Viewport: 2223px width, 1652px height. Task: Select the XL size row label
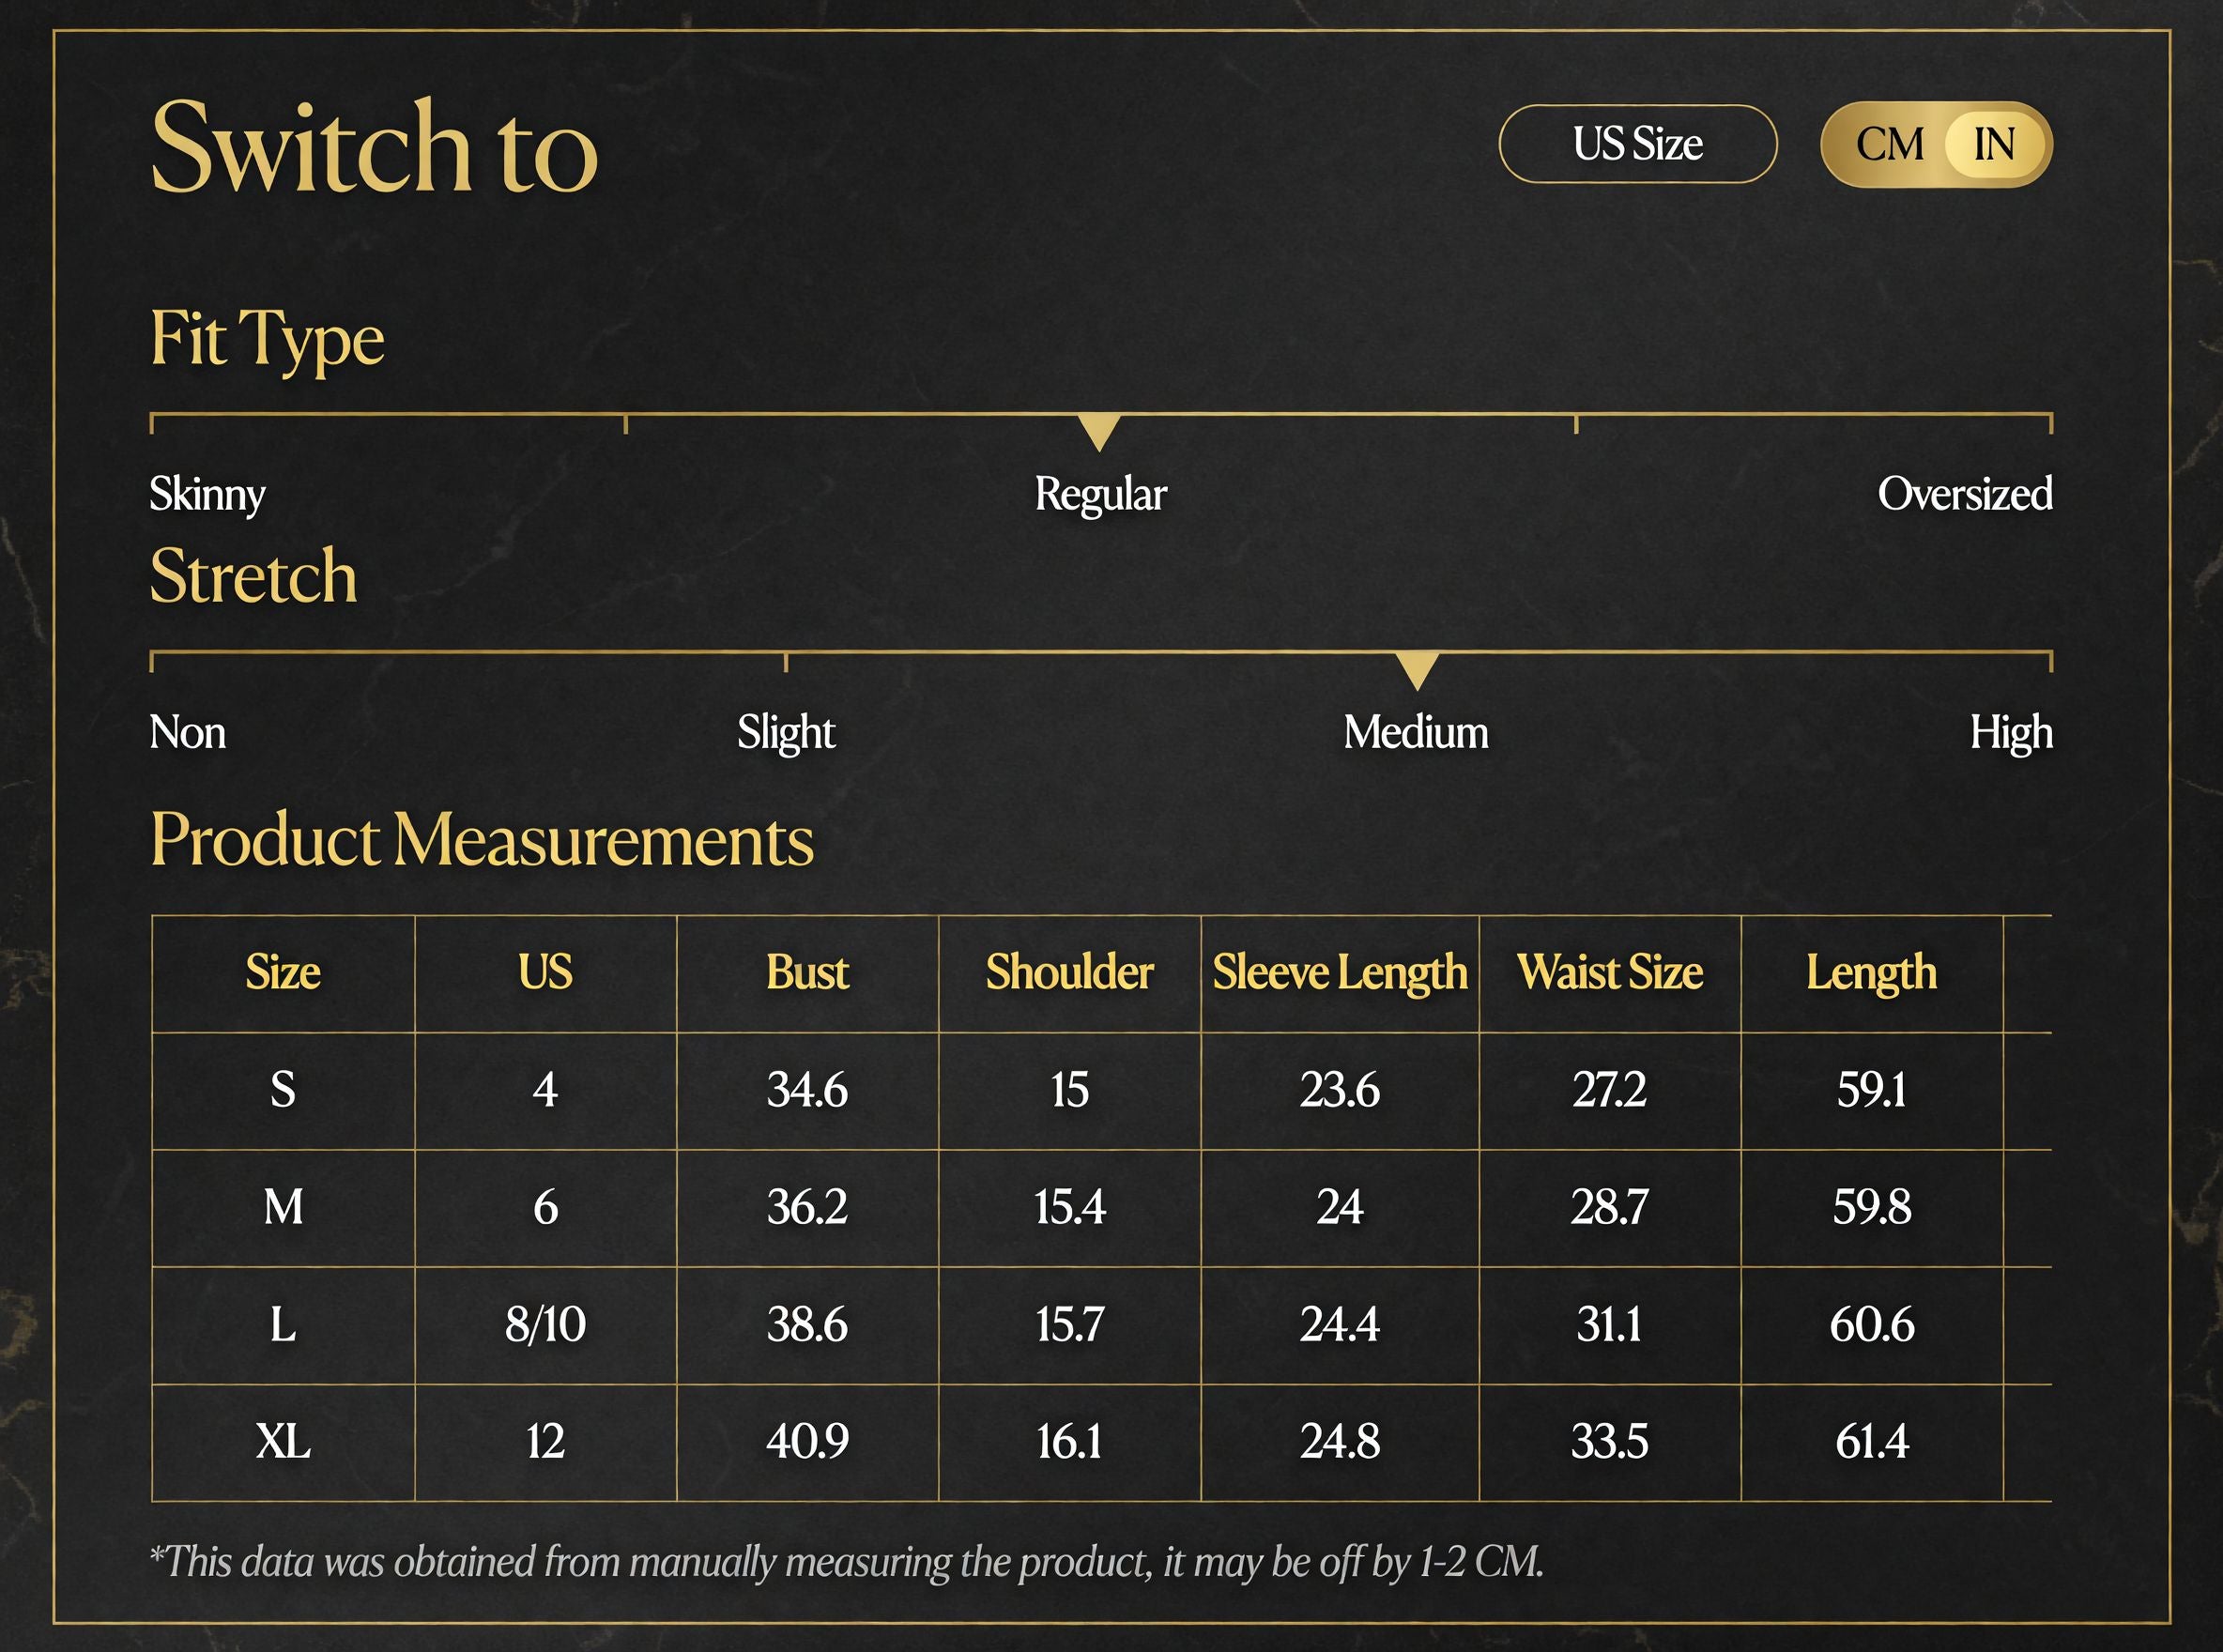tap(283, 1442)
